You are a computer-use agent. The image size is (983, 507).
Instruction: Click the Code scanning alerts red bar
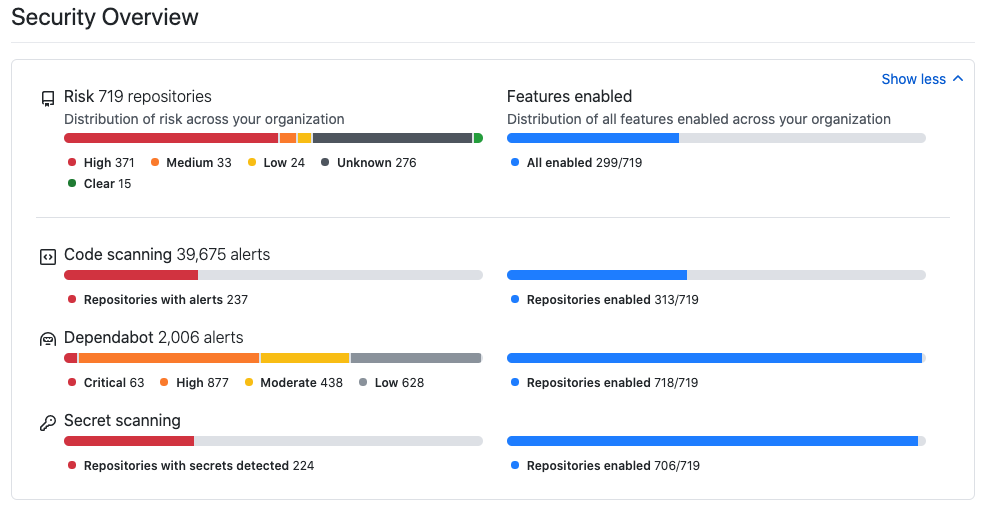point(131,275)
